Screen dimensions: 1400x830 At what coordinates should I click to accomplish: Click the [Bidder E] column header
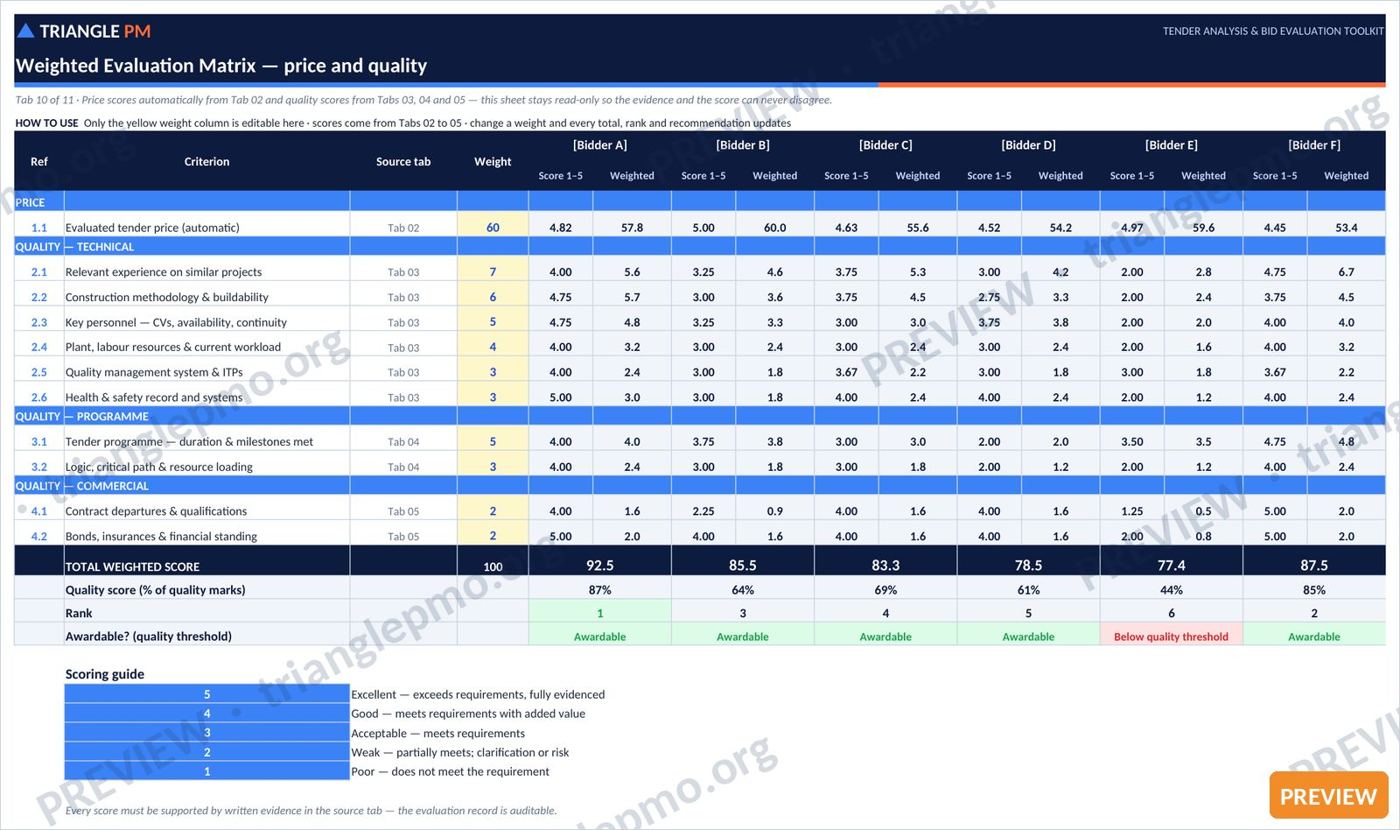(1171, 145)
